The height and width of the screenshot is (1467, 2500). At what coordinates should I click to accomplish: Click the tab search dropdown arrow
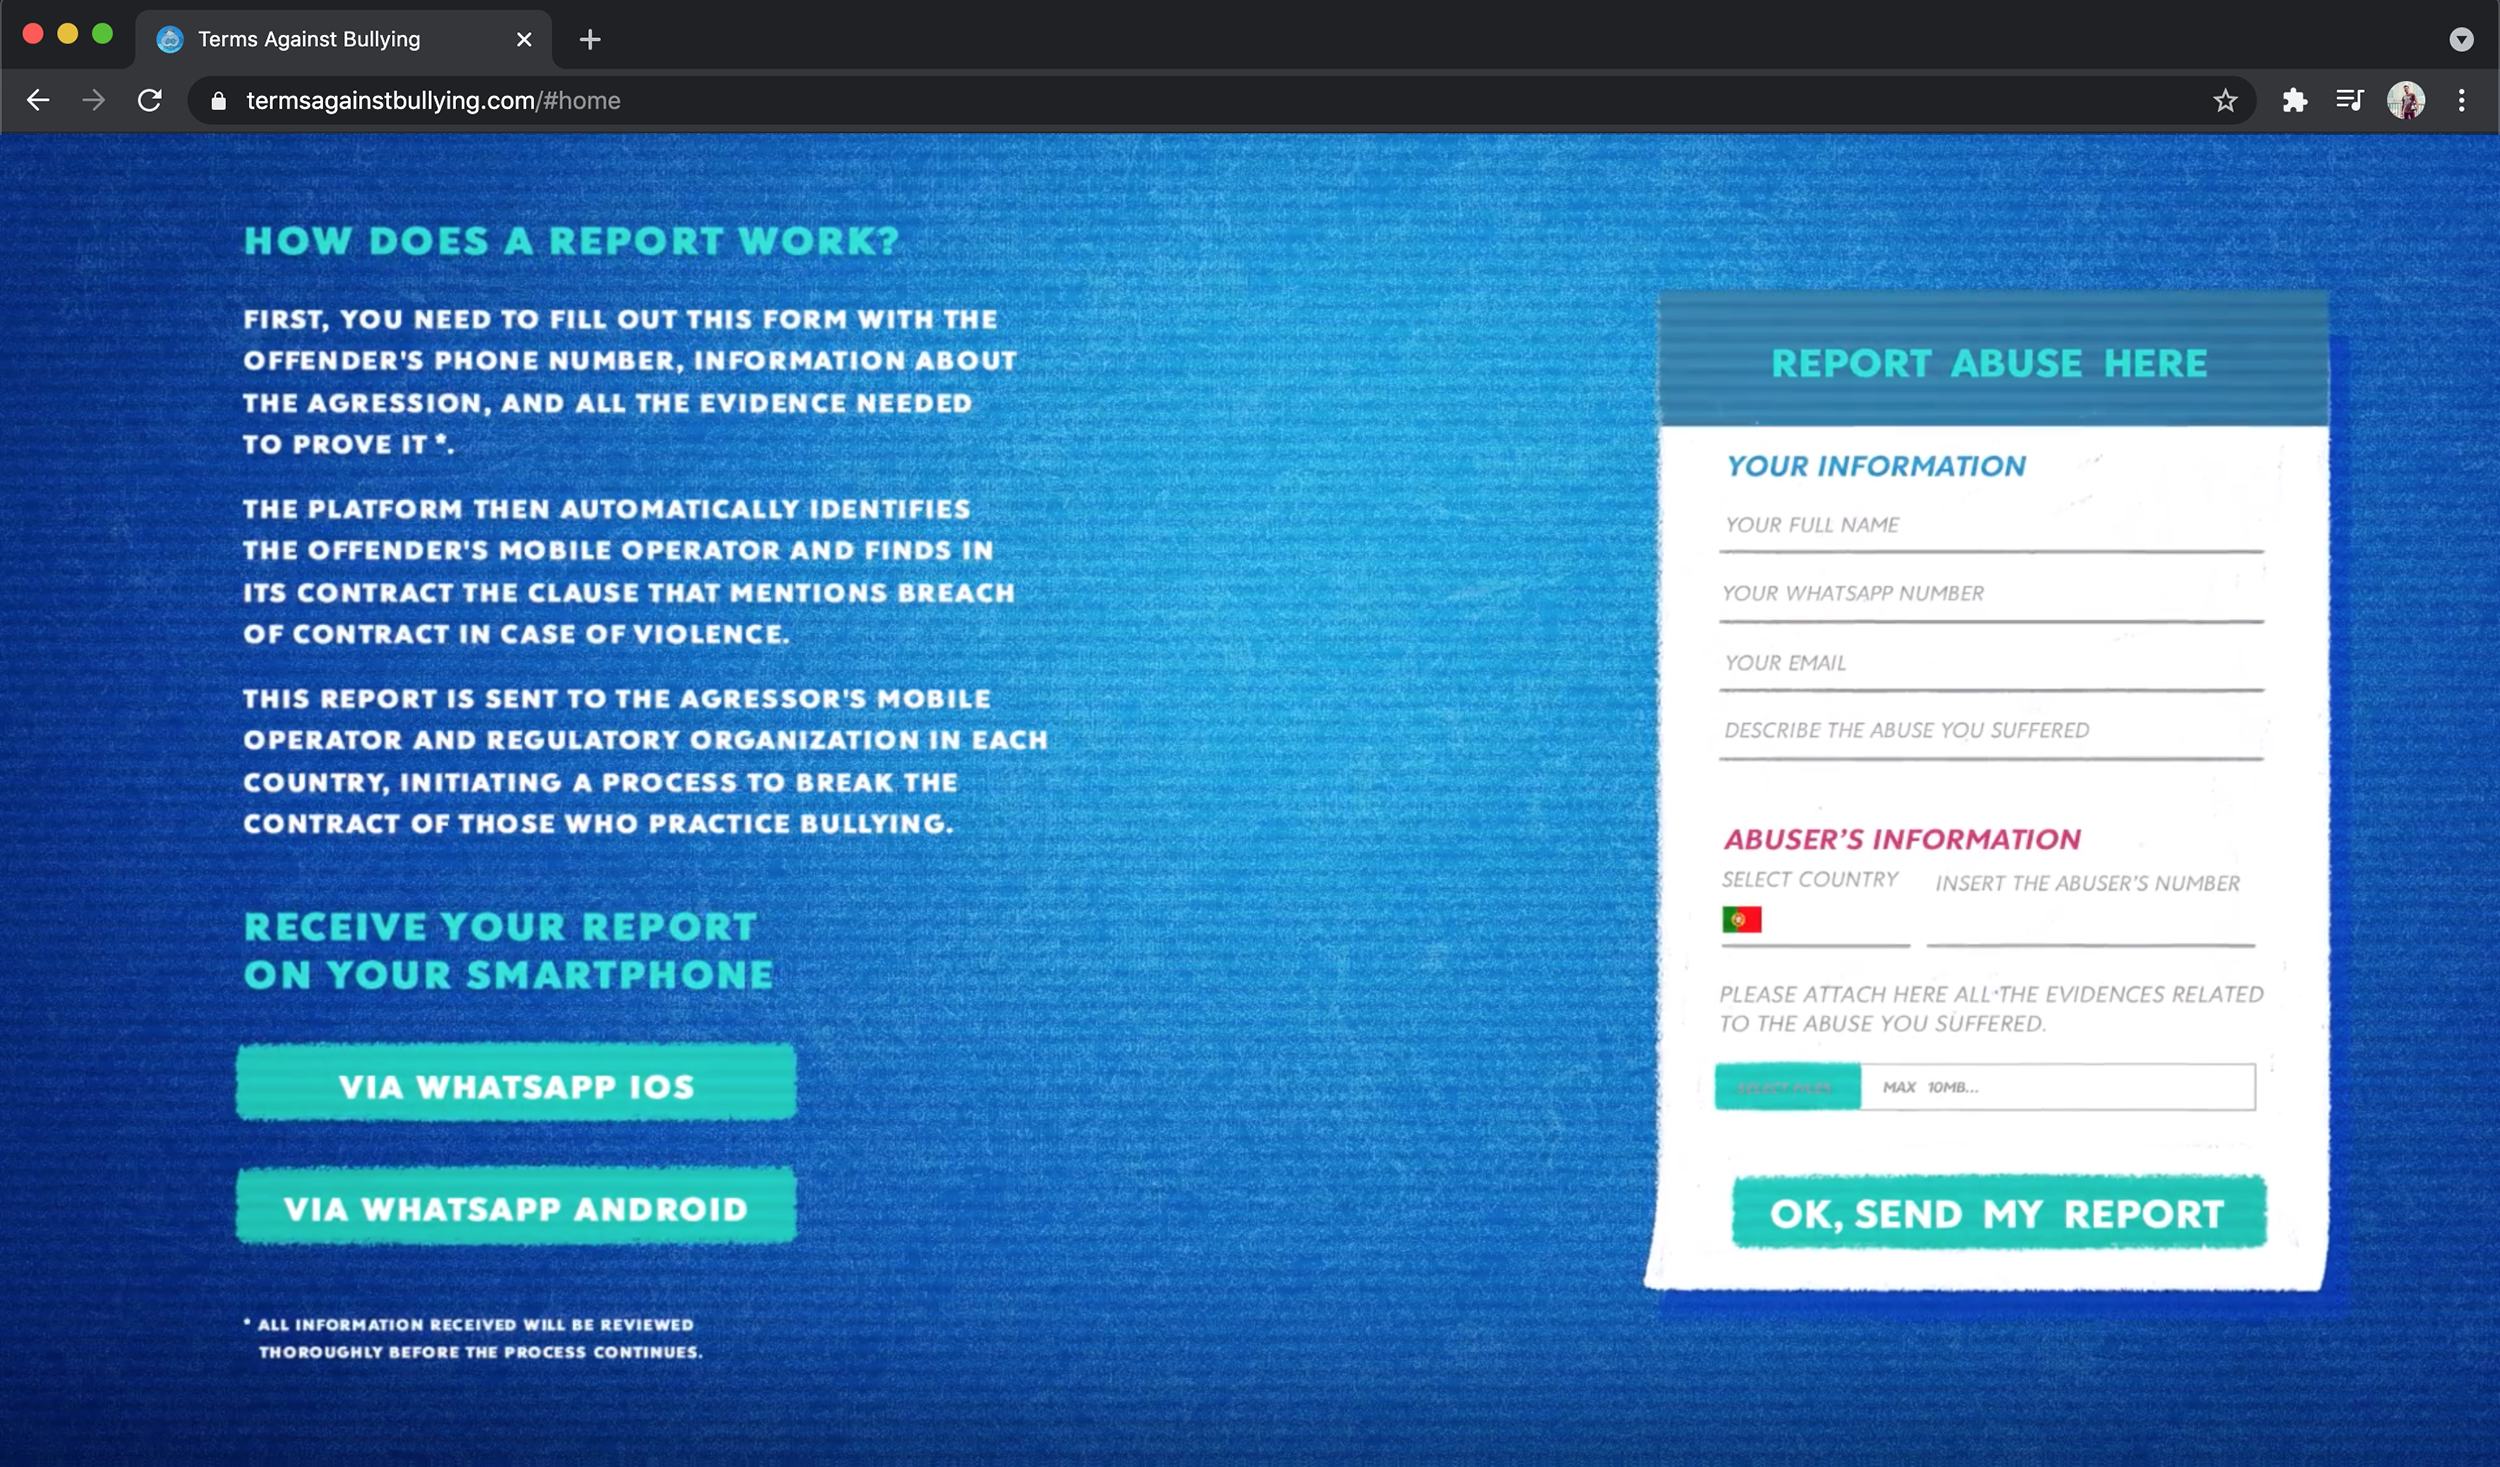2461,39
